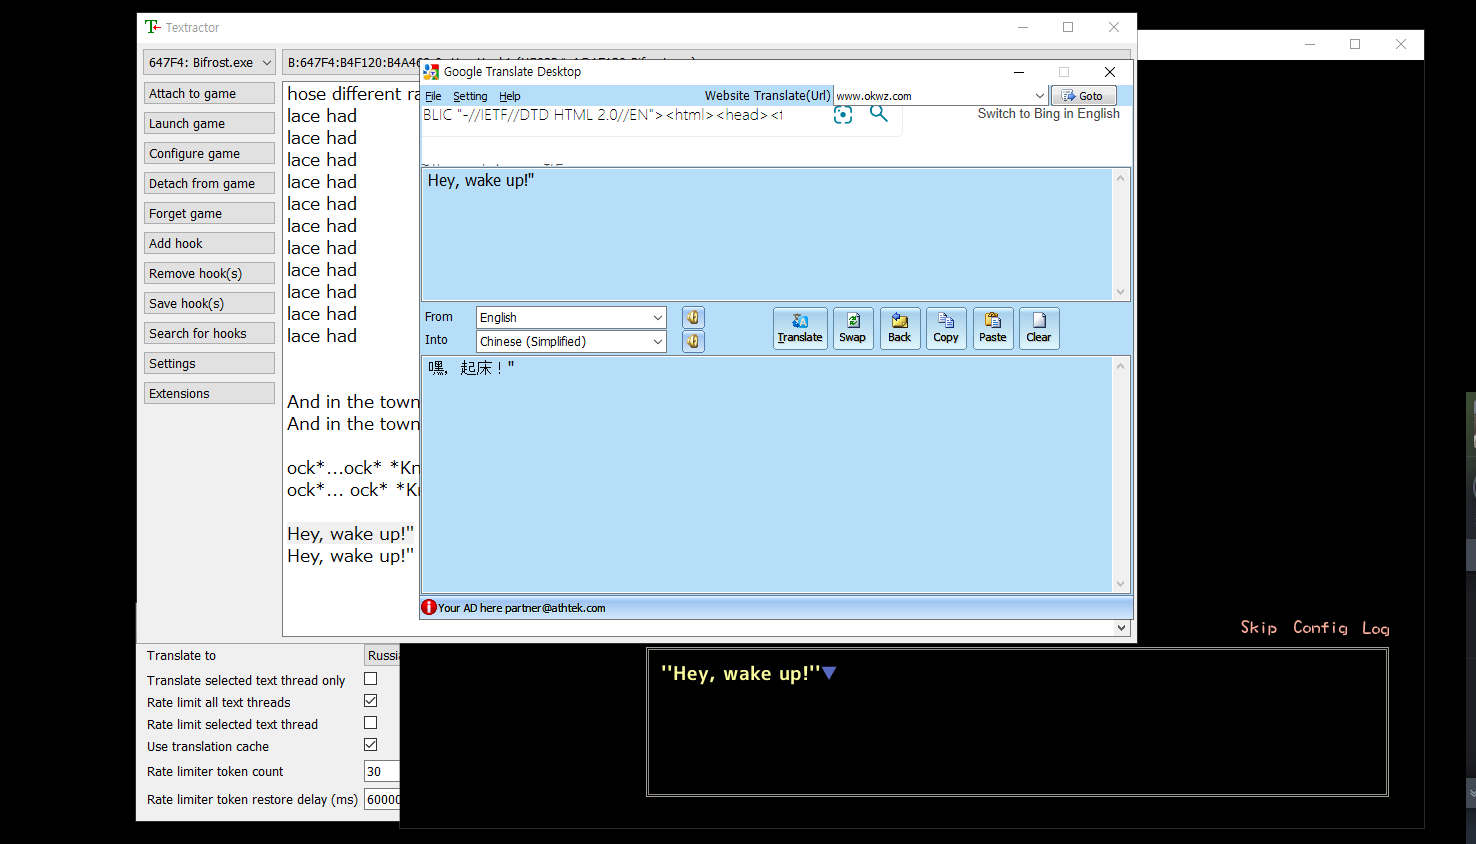Click the Translate button in Google Translate Desktop

[800, 328]
